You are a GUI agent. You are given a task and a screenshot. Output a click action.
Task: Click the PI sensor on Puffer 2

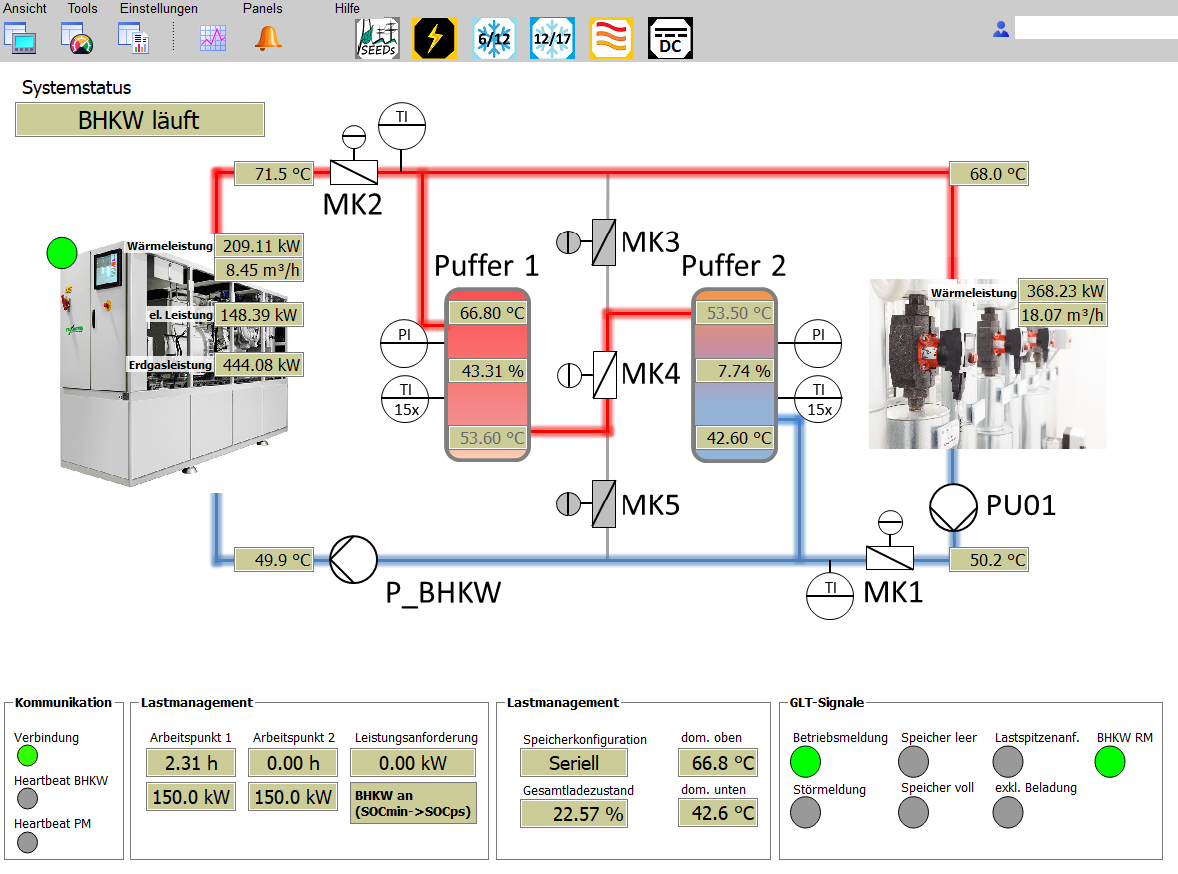[x=817, y=343]
